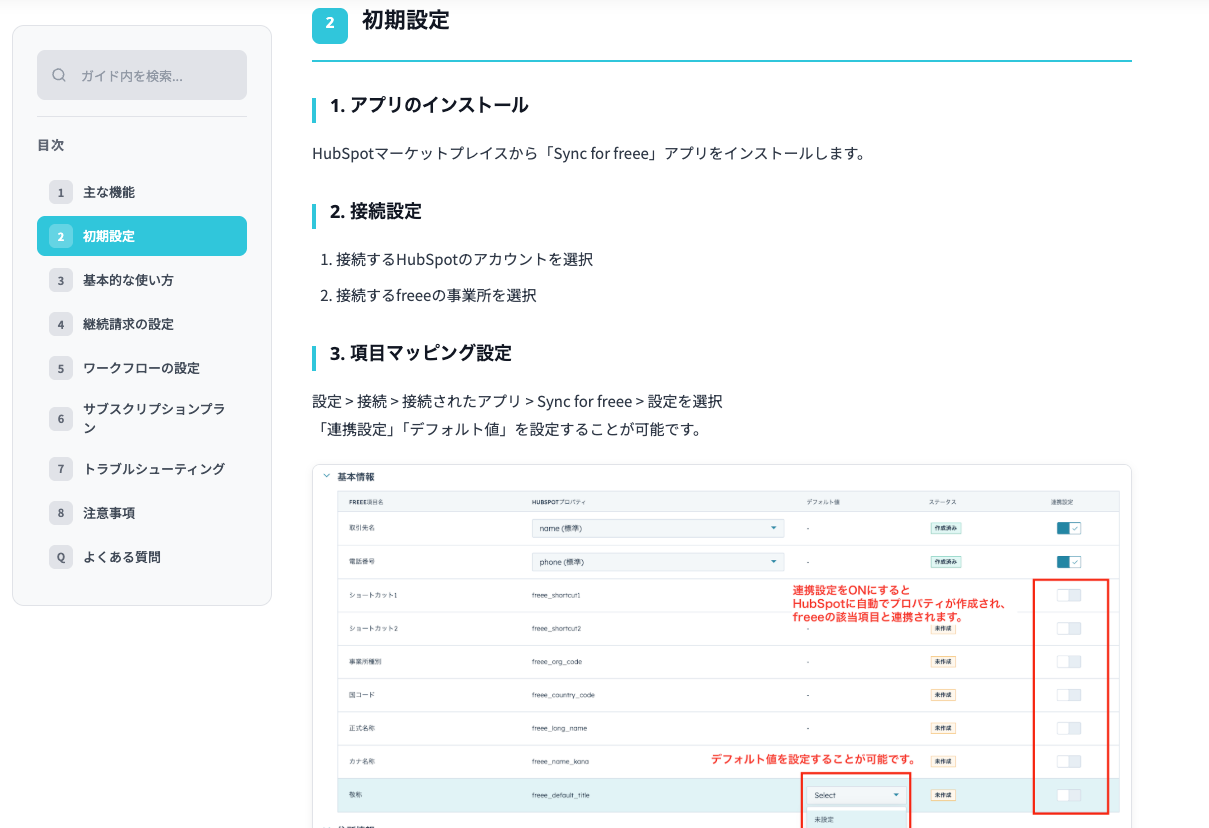Click 未作成 badge in 敬称 row
The width and height of the screenshot is (1209, 828).
click(x=943, y=795)
